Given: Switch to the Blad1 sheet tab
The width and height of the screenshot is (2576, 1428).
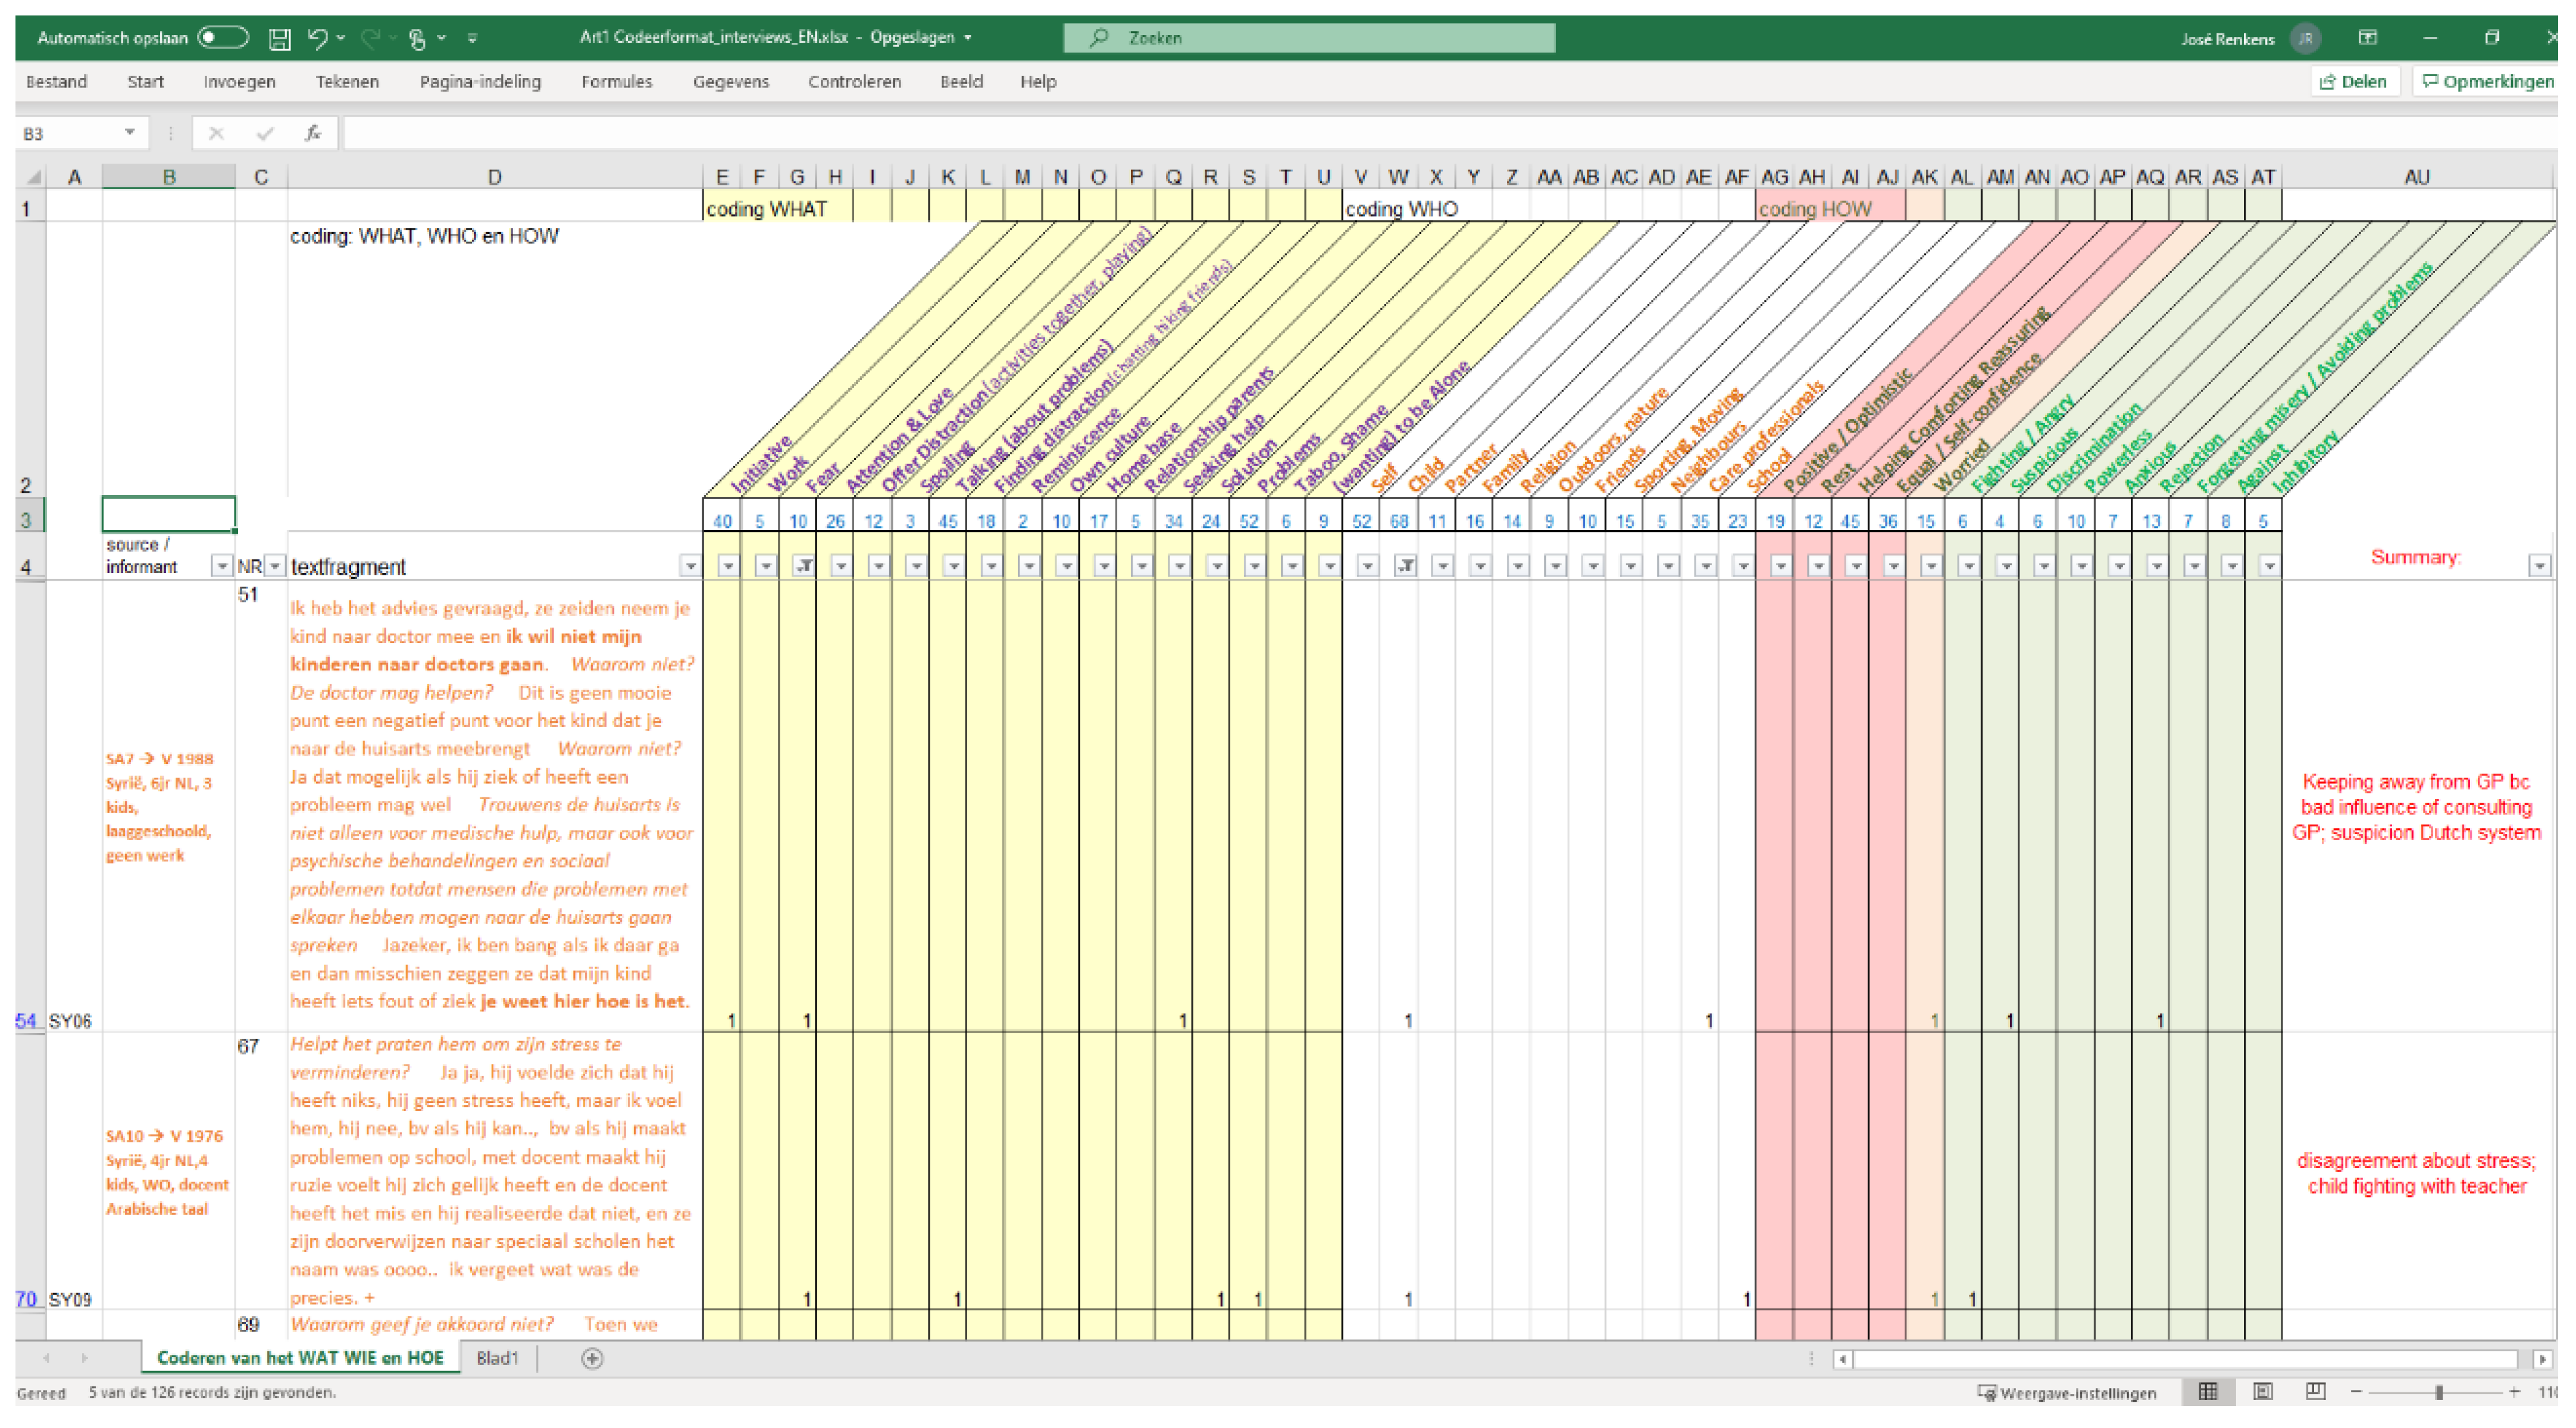Looking at the screenshot, I should click(x=497, y=1358).
